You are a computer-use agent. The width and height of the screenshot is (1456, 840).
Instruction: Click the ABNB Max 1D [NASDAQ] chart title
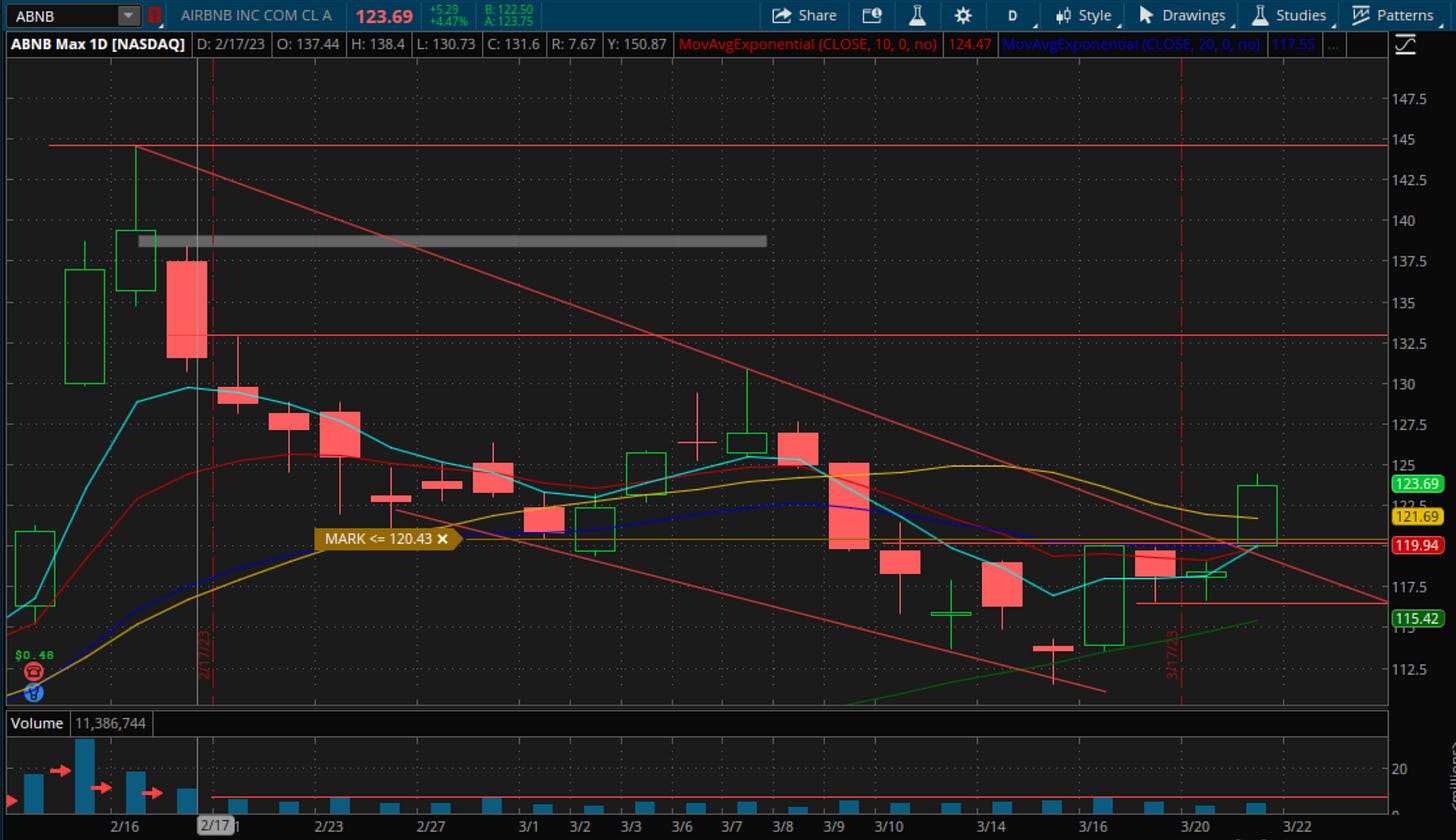coord(97,45)
